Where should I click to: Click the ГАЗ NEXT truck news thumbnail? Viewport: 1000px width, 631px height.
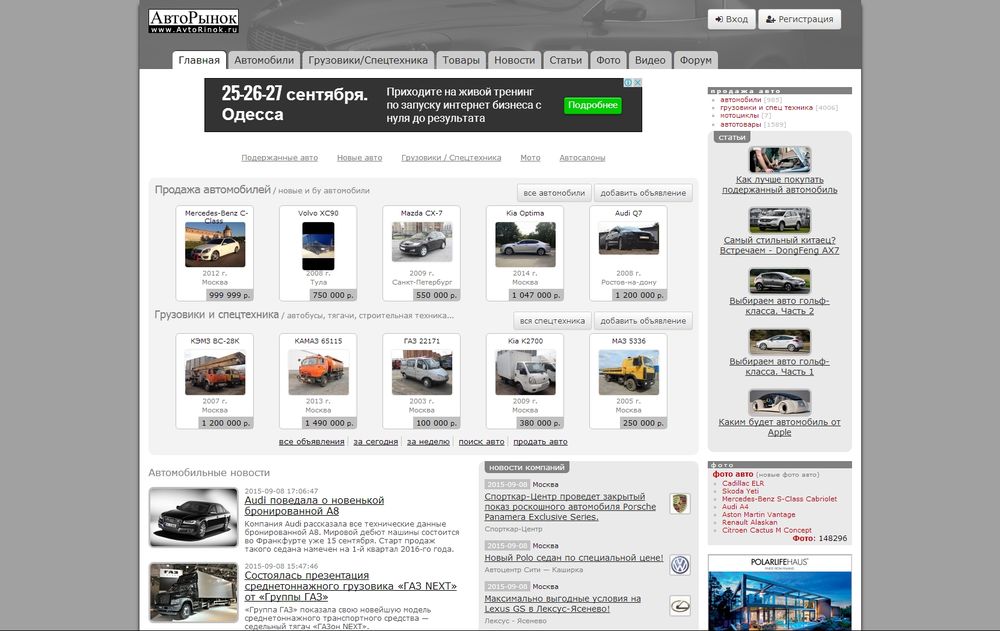[x=193, y=592]
